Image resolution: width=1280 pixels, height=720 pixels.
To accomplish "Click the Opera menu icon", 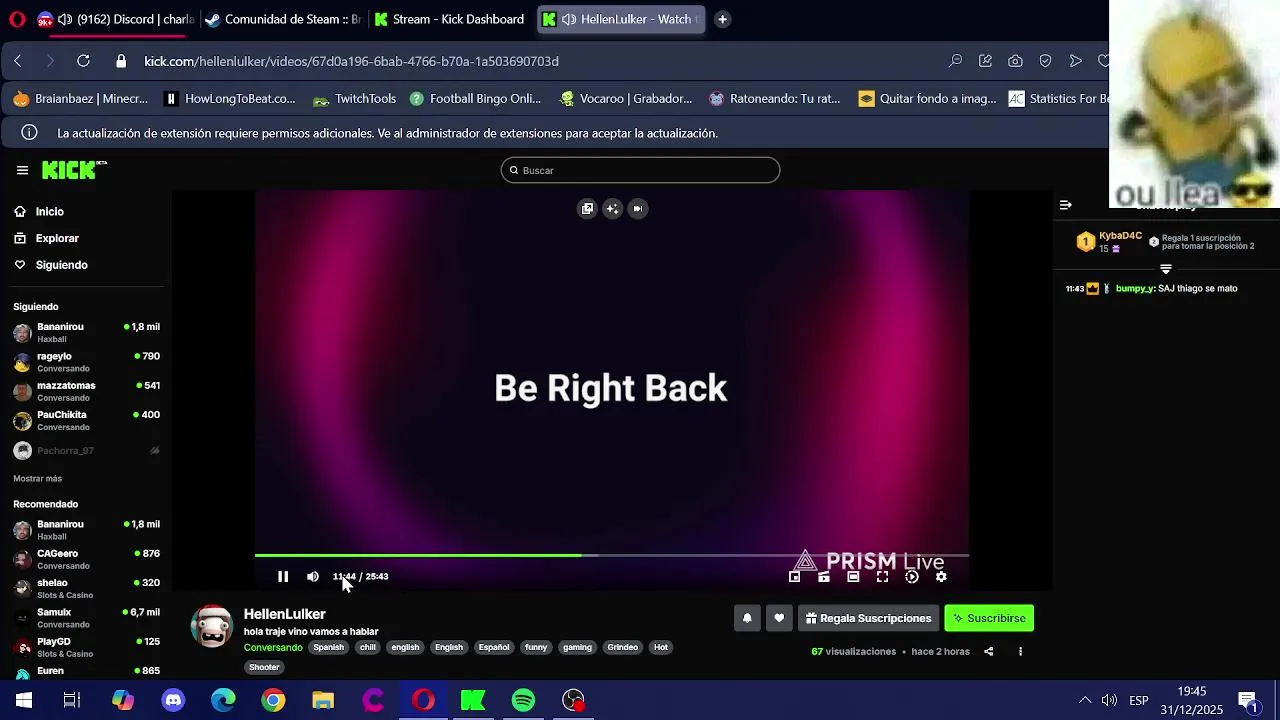I will 17,19.
